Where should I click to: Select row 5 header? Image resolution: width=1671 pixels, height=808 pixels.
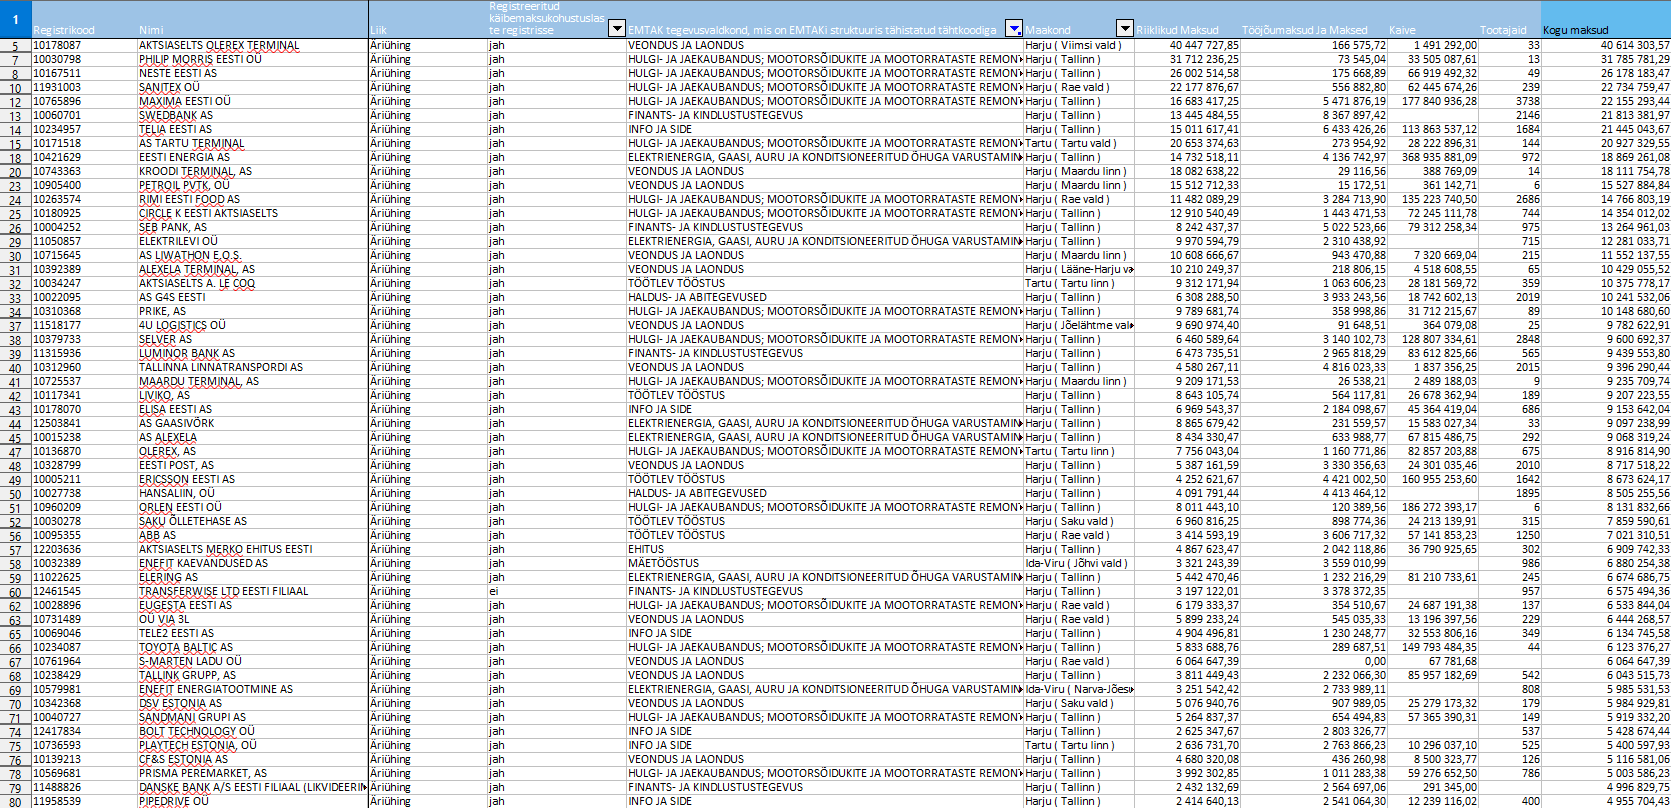point(15,46)
